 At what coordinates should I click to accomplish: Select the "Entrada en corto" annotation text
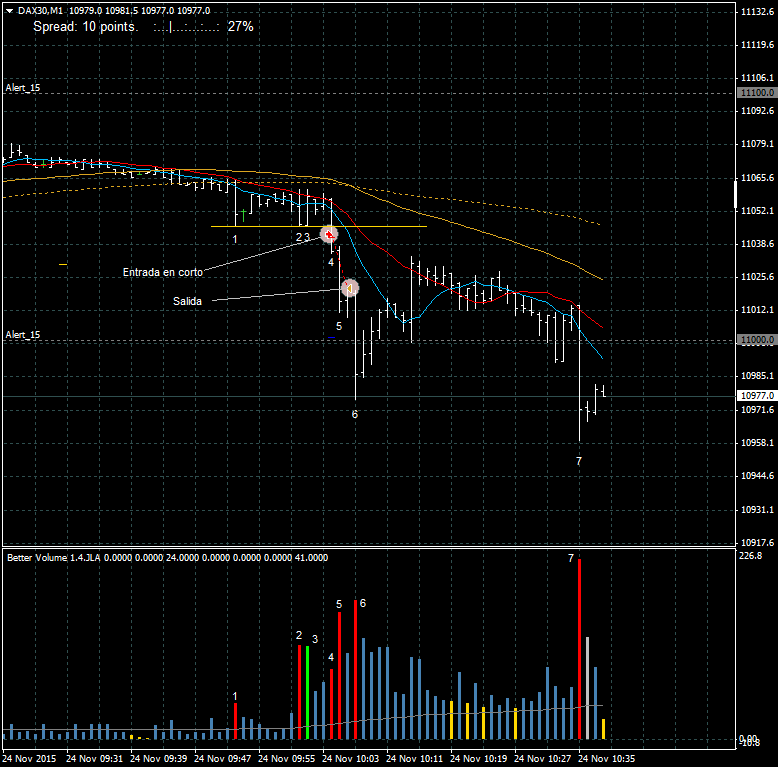coord(162,272)
